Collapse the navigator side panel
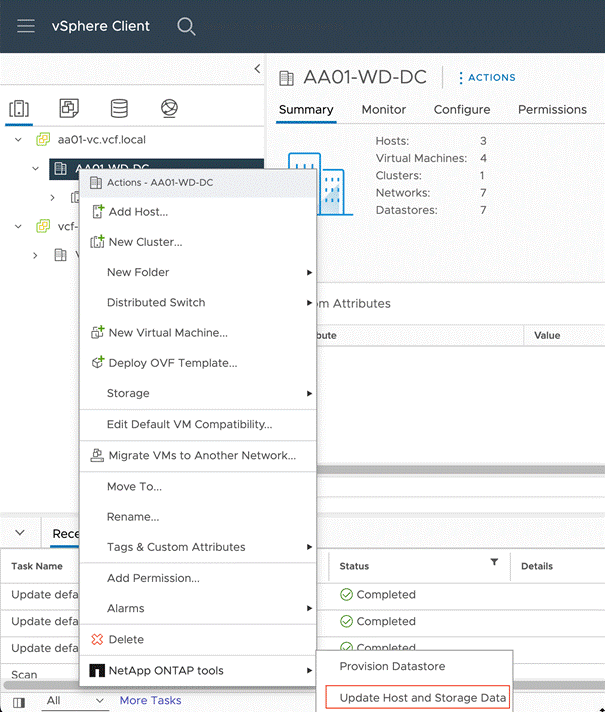Screen dimensions: 605x712 click(257, 69)
